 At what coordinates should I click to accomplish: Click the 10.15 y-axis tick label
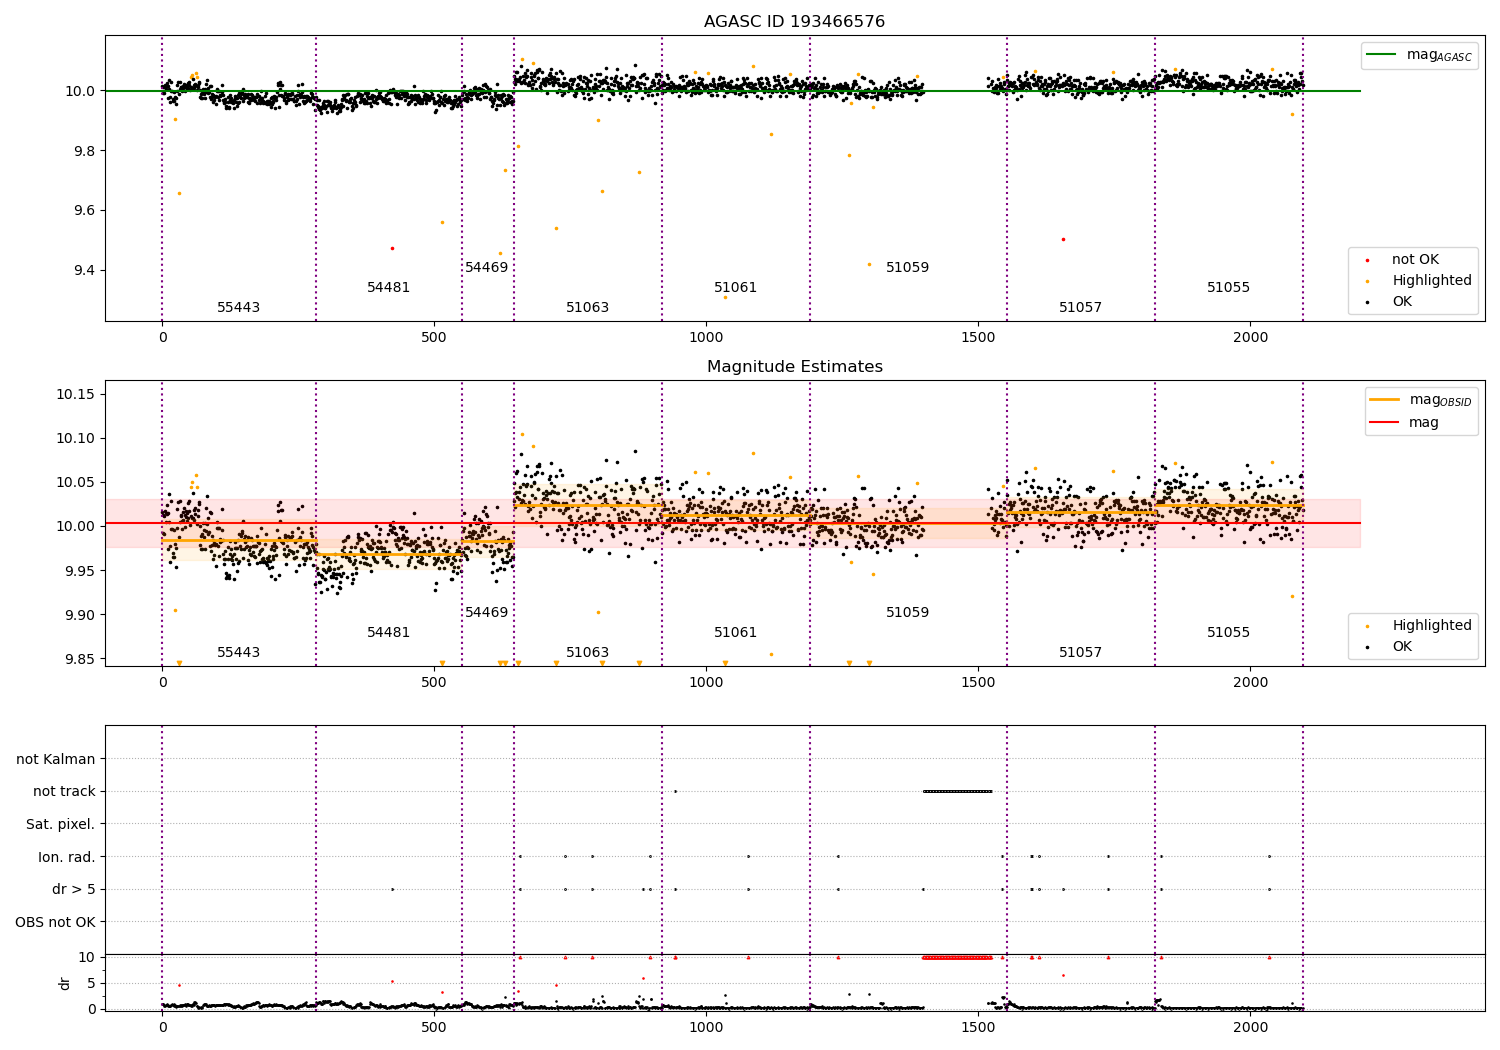(x=75, y=395)
